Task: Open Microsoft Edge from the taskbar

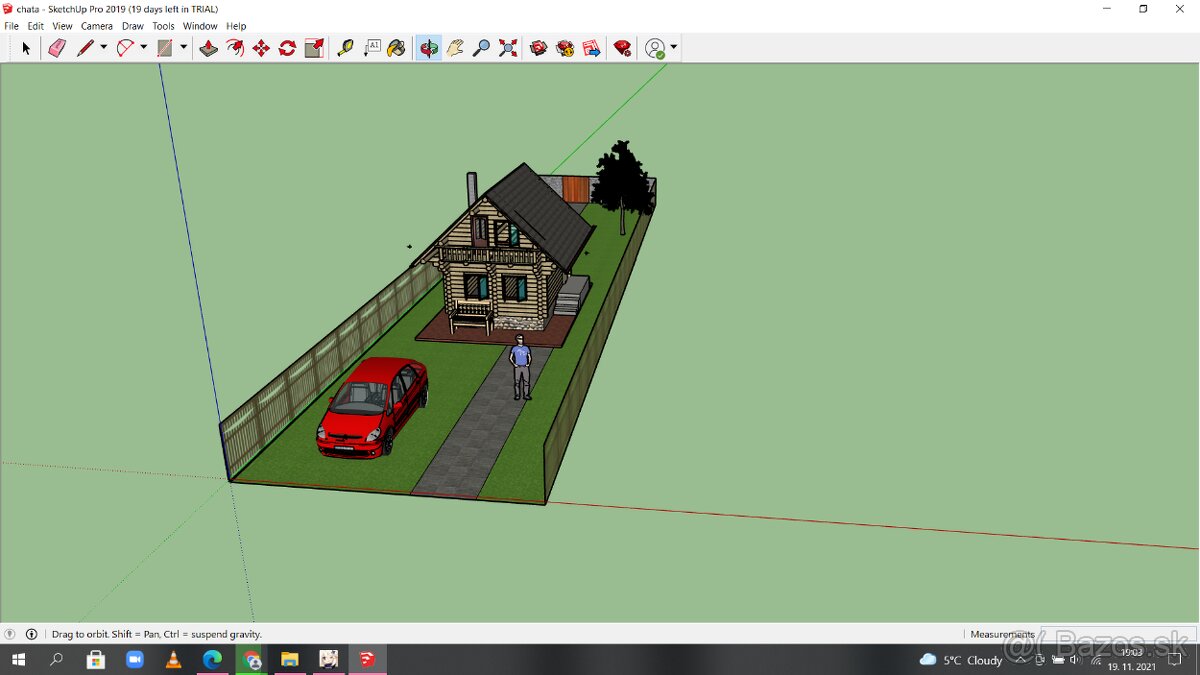Action: 212,660
